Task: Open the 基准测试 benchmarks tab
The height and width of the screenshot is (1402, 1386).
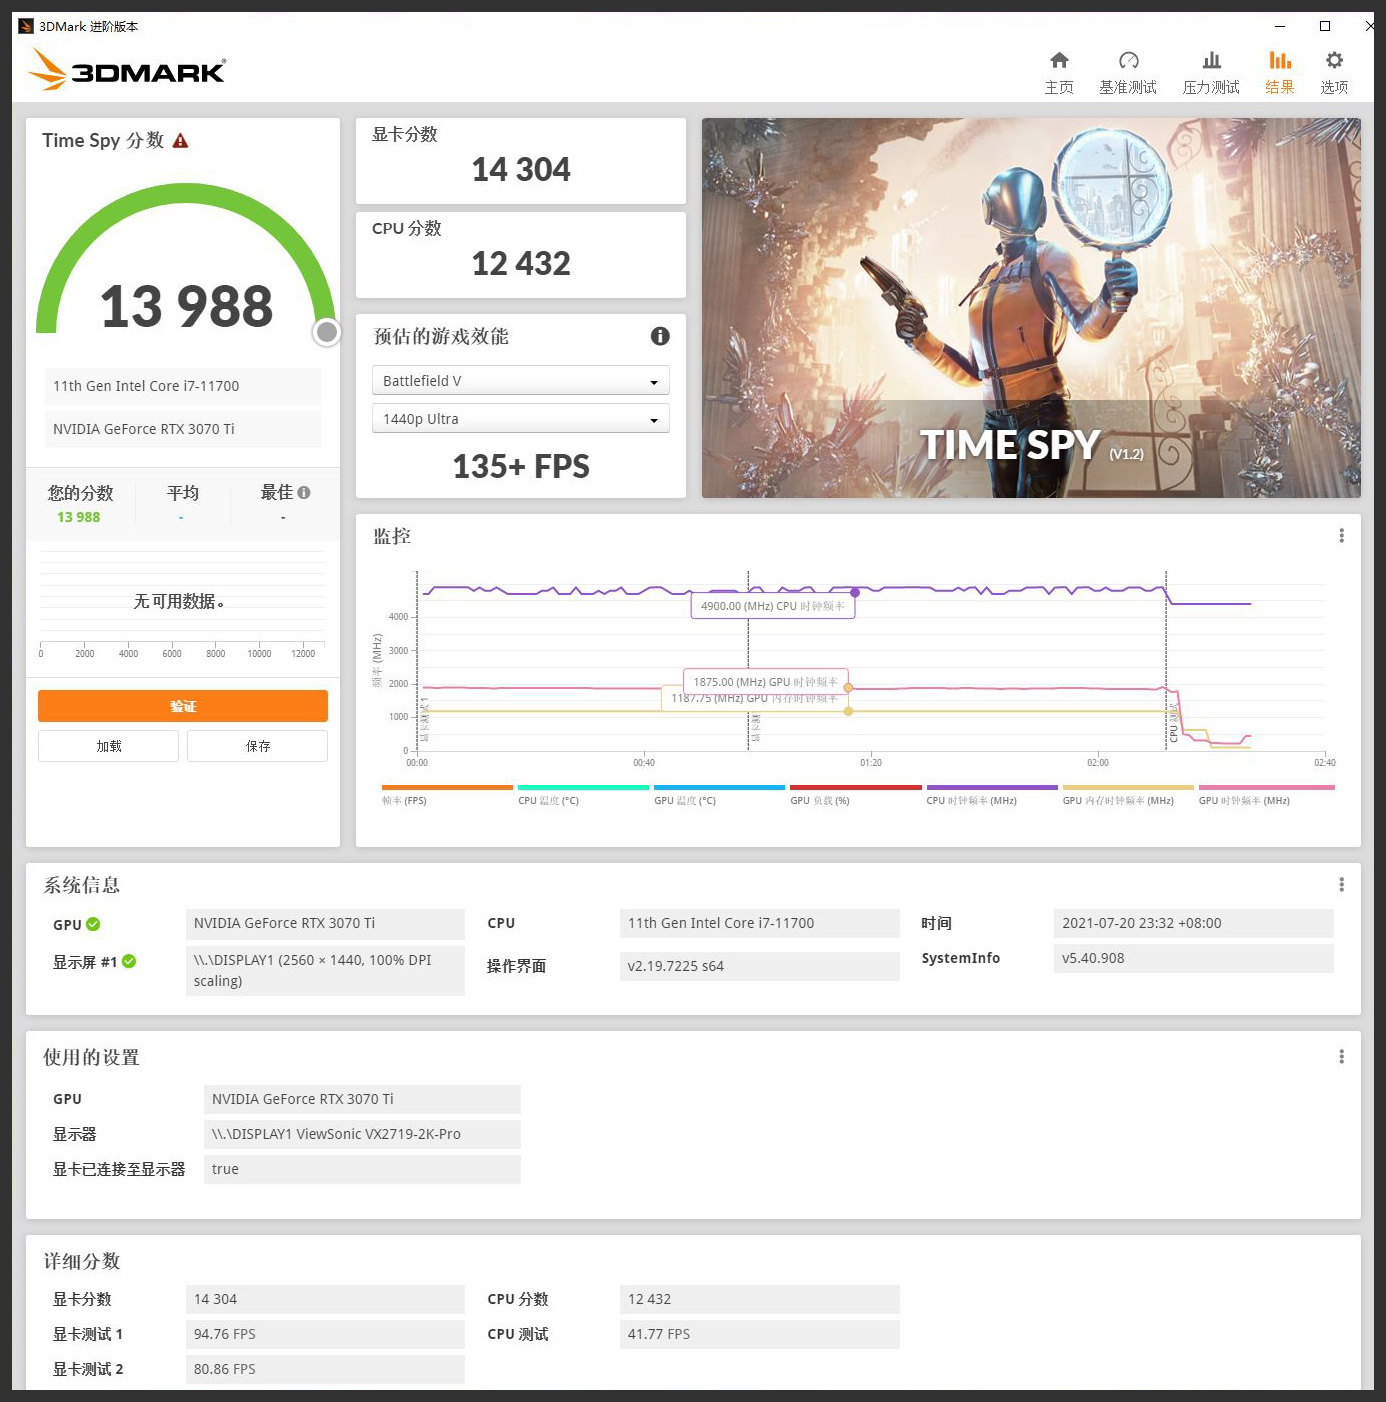Action: pos(1128,73)
